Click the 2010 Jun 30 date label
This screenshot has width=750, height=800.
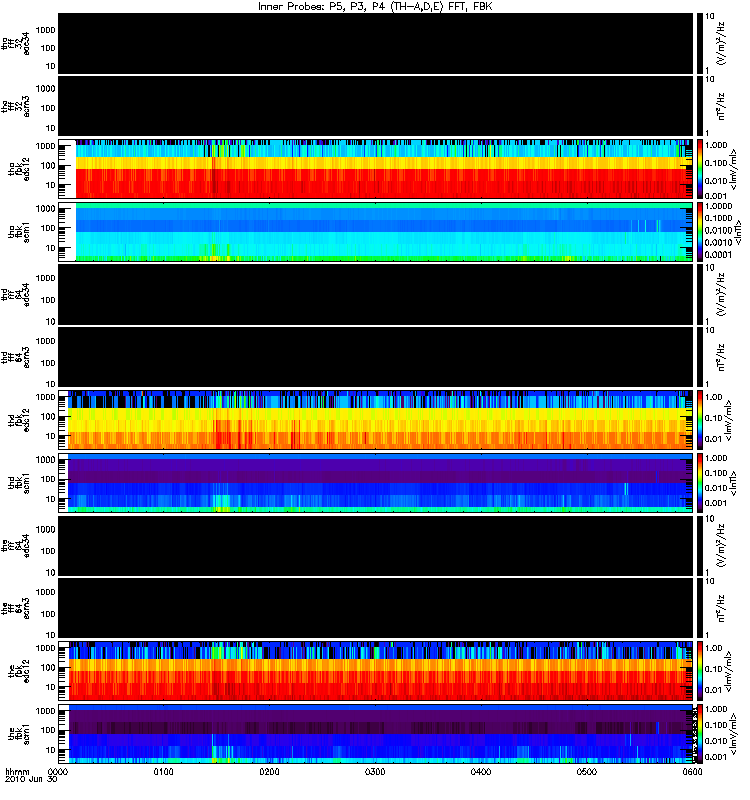[x=31, y=780]
